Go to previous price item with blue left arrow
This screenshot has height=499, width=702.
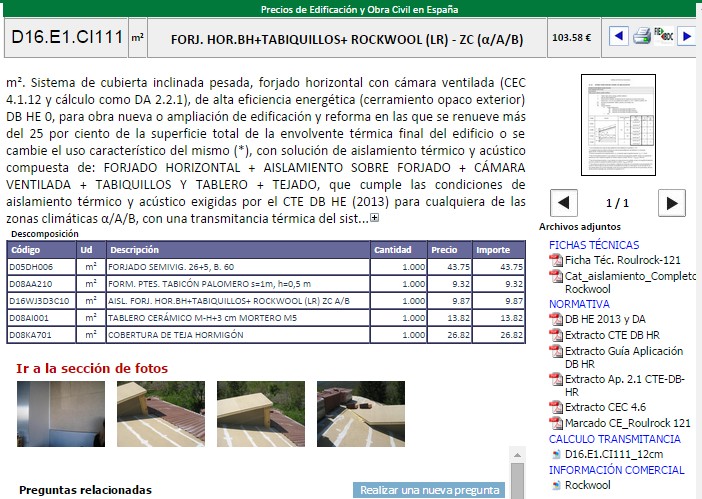click(x=619, y=36)
